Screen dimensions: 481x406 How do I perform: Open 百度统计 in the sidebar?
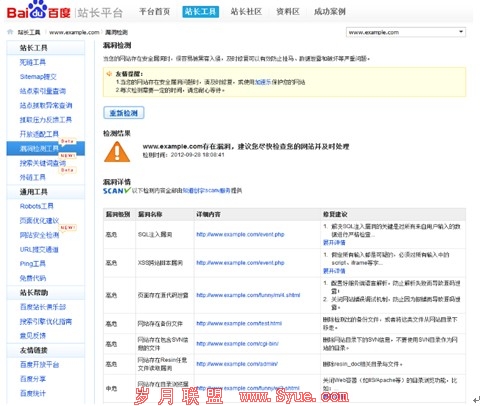pyautogui.click(x=33, y=393)
